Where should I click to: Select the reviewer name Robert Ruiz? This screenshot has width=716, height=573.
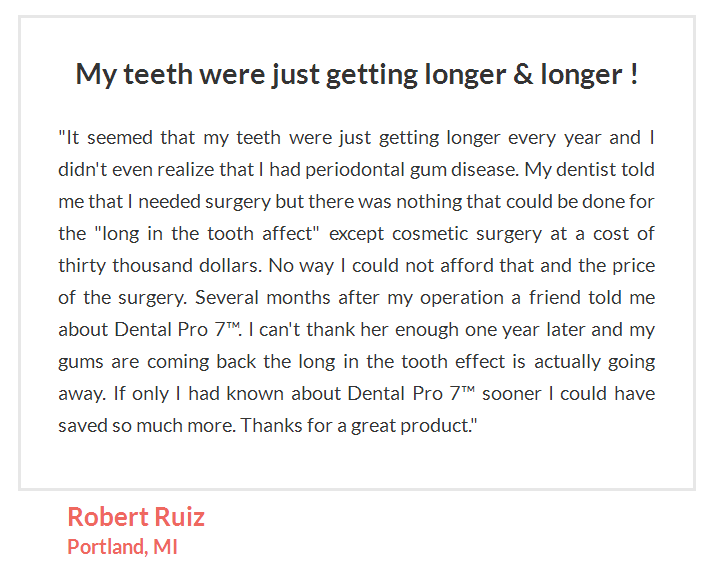pyautogui.click(x=136, y=517)
